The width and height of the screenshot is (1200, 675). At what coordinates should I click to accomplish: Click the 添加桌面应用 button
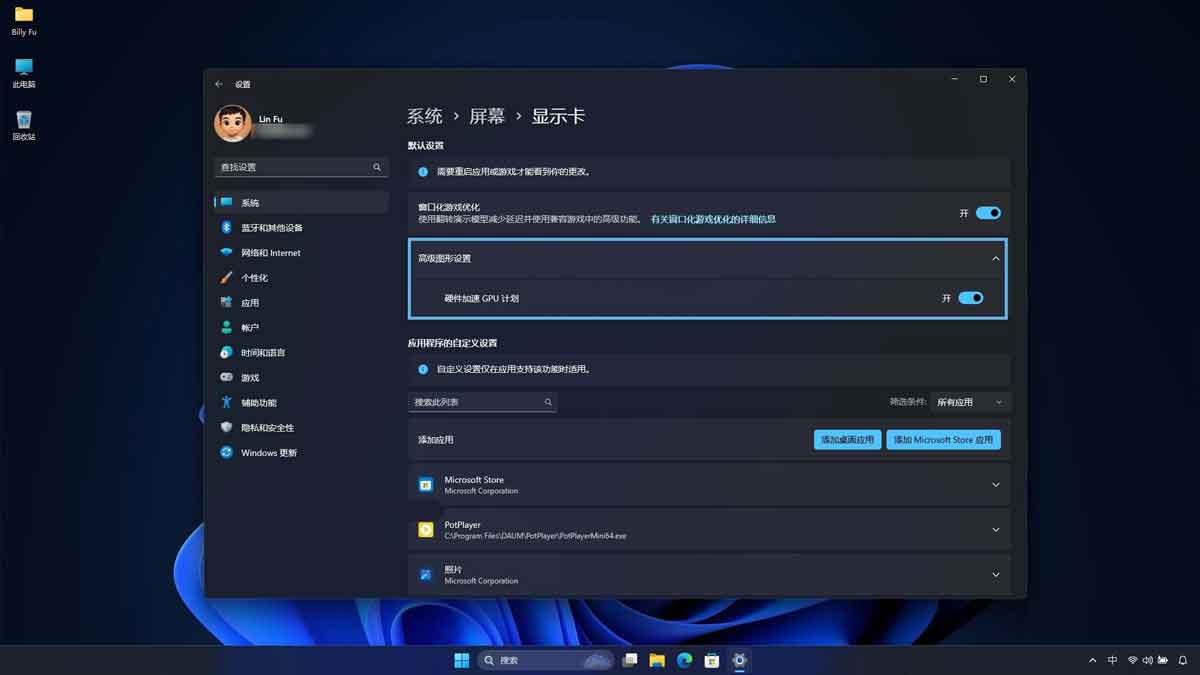(846, 439)
